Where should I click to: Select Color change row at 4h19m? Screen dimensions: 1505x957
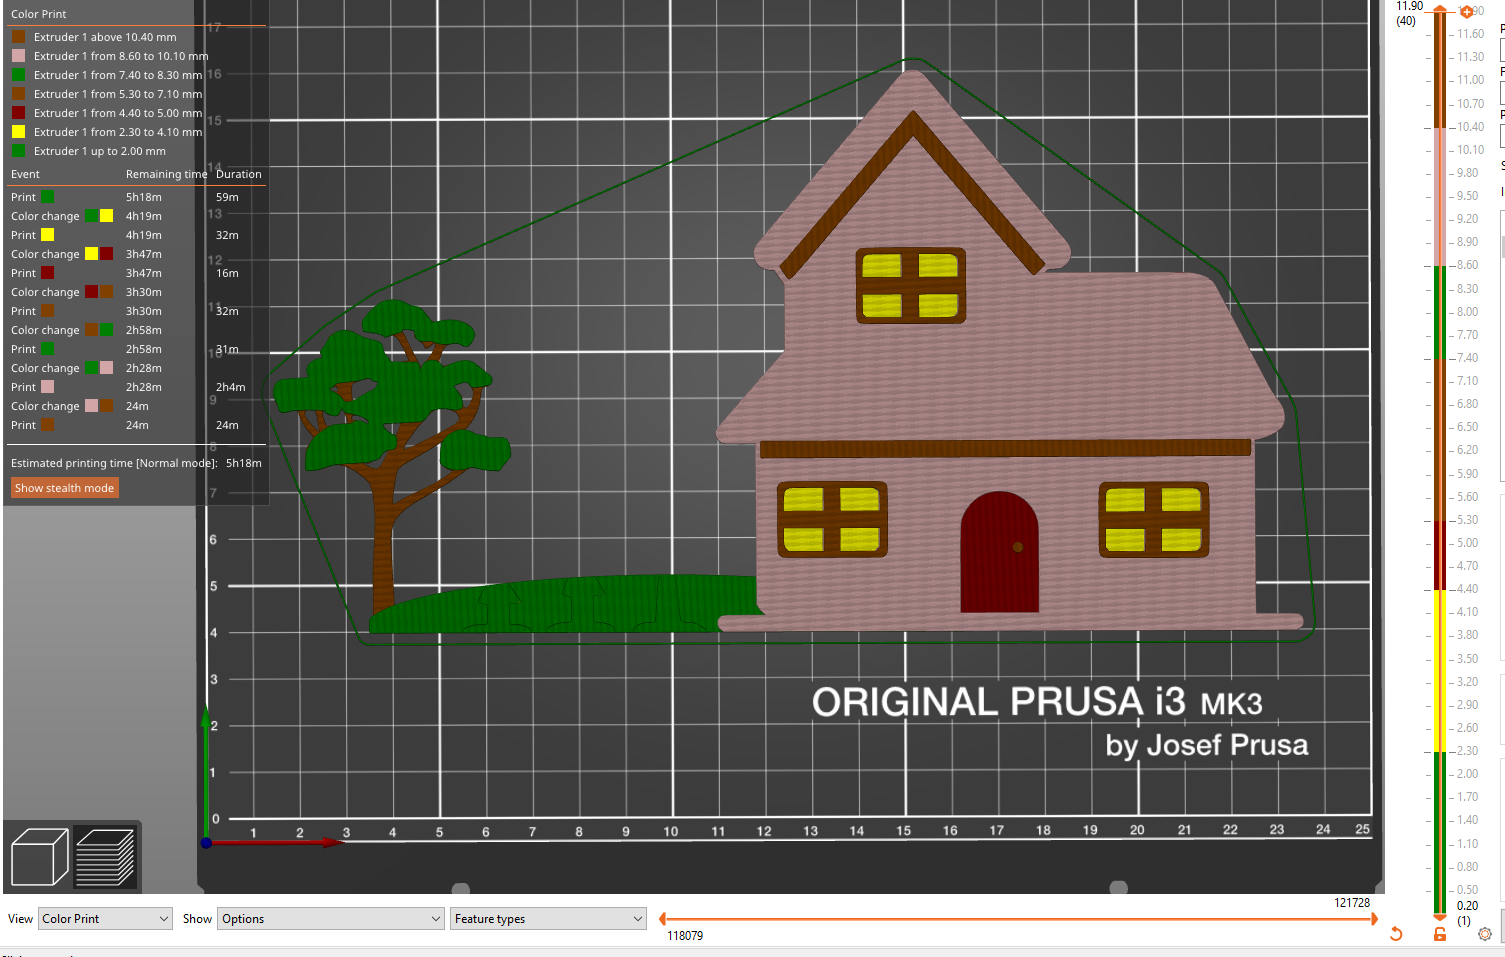(137, 216)
